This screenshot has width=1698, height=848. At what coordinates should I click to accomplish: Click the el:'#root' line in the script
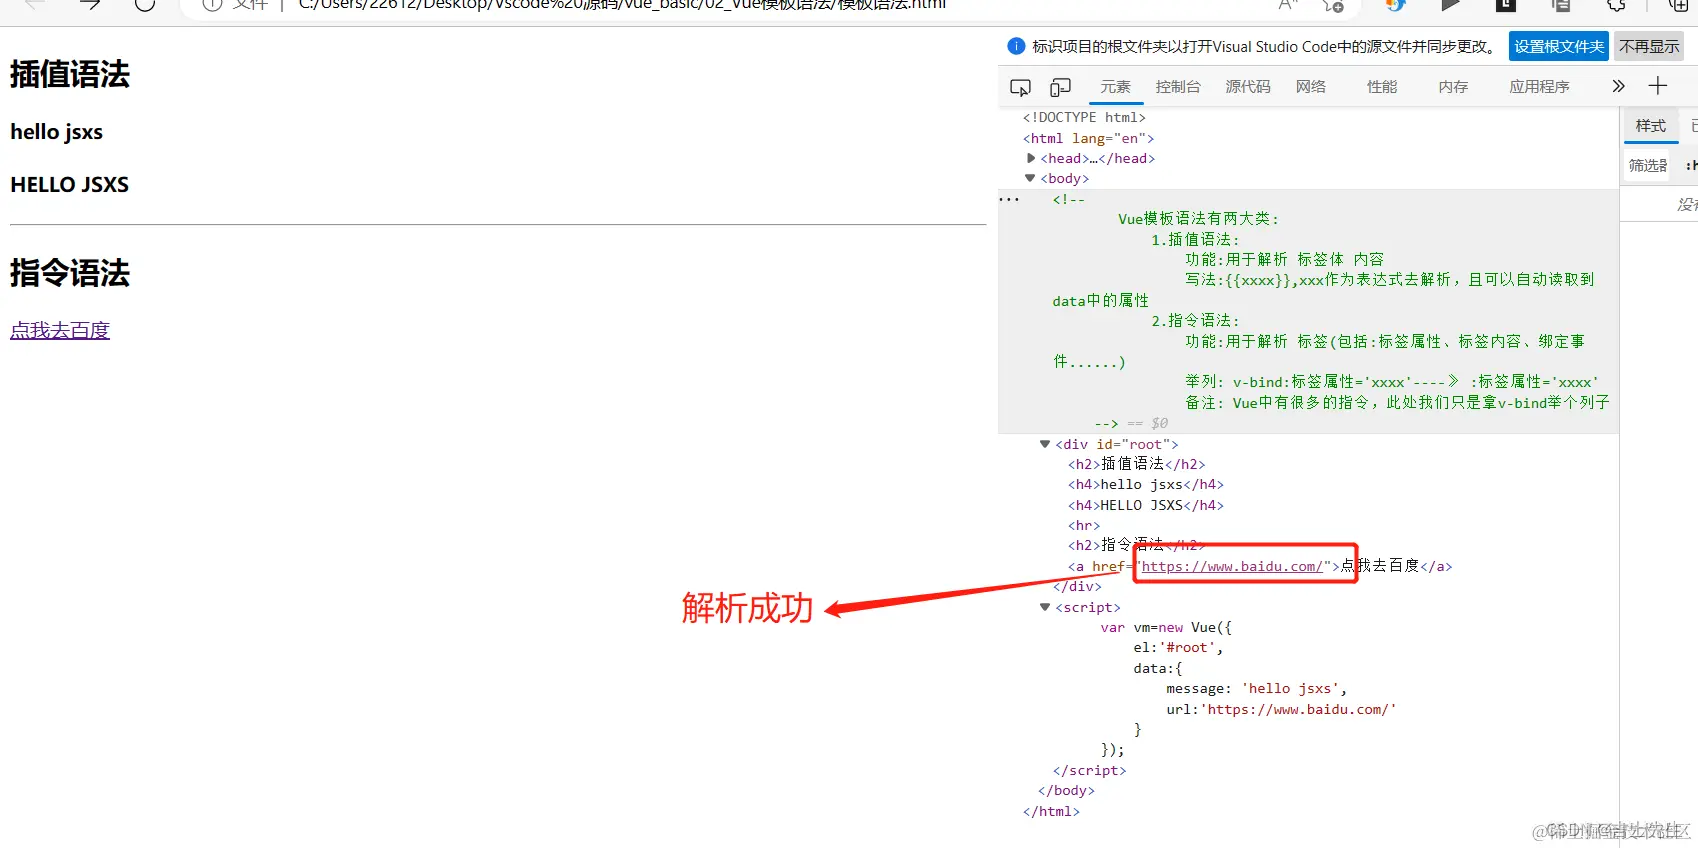point(1178,647)
